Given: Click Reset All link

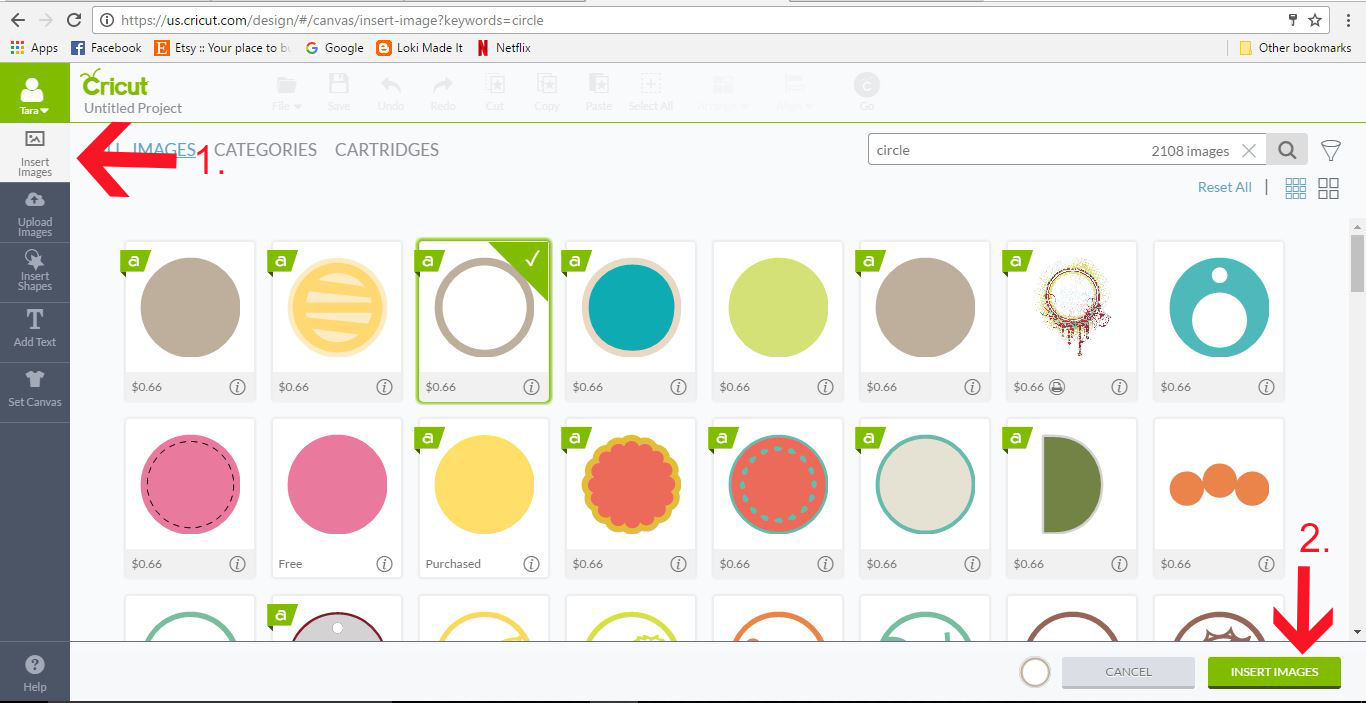Looking at the screenshot, I should (x=1225, y=187).
